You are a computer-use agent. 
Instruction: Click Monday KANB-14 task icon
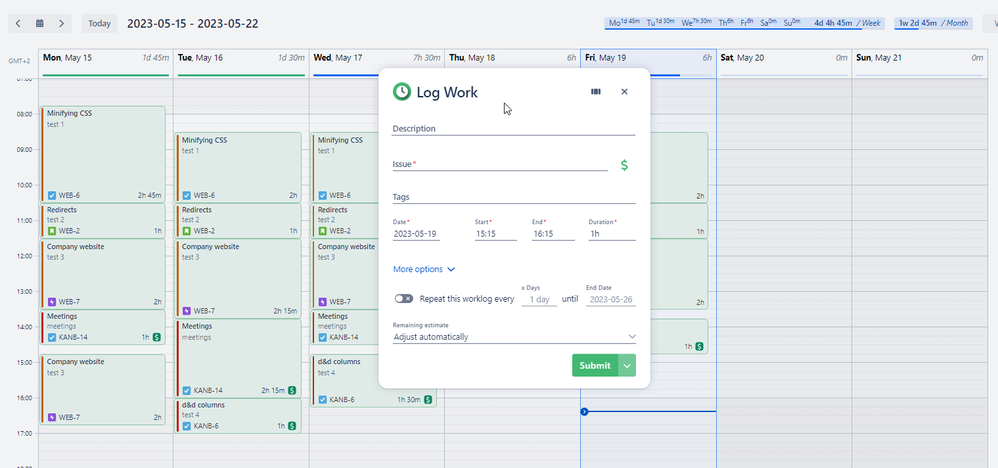tap(52, 337)
